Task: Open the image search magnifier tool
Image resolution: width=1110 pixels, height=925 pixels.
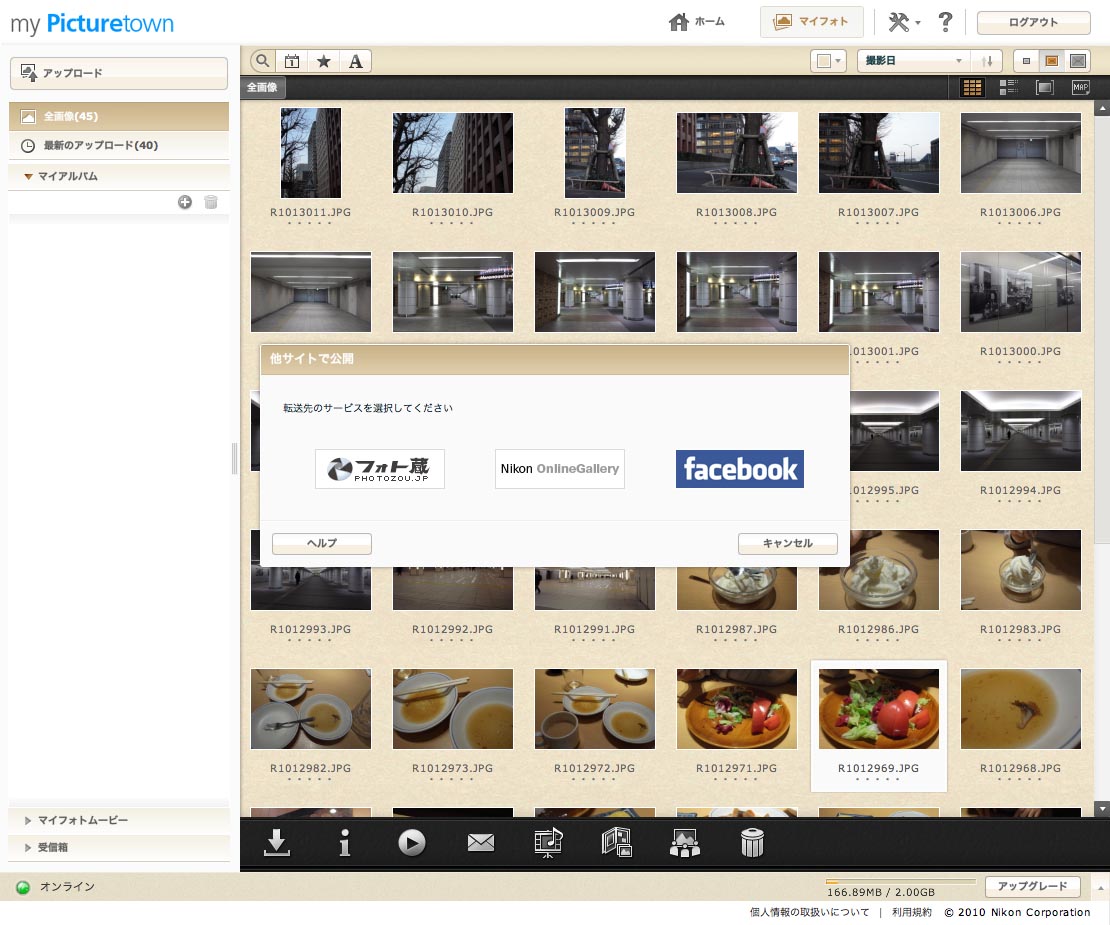Action: (x=260, y=60)
